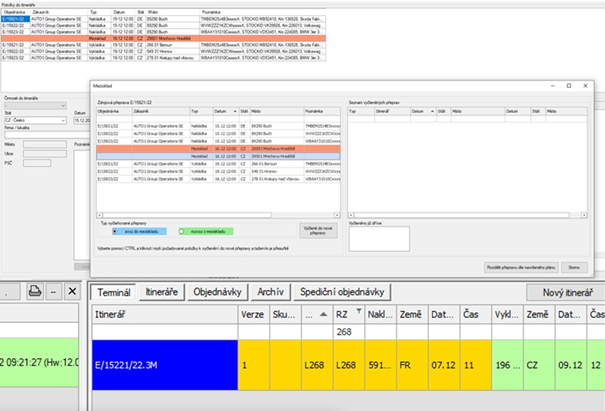
Task: Click the Ulice input field
Action: (x=45, y=154)
